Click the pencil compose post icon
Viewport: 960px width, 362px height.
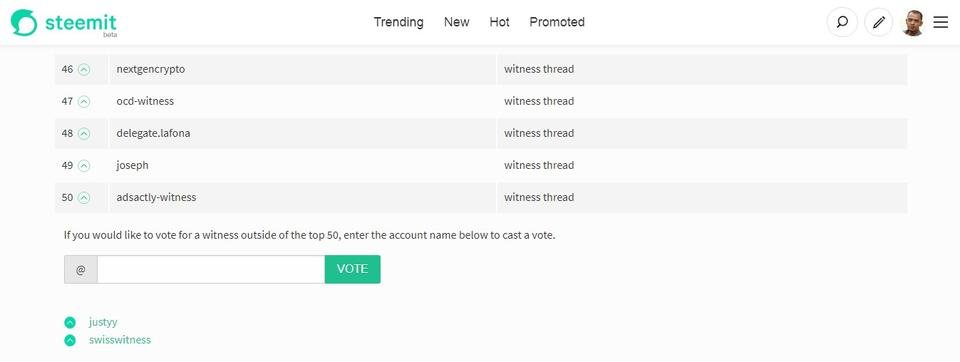point(879,23)
